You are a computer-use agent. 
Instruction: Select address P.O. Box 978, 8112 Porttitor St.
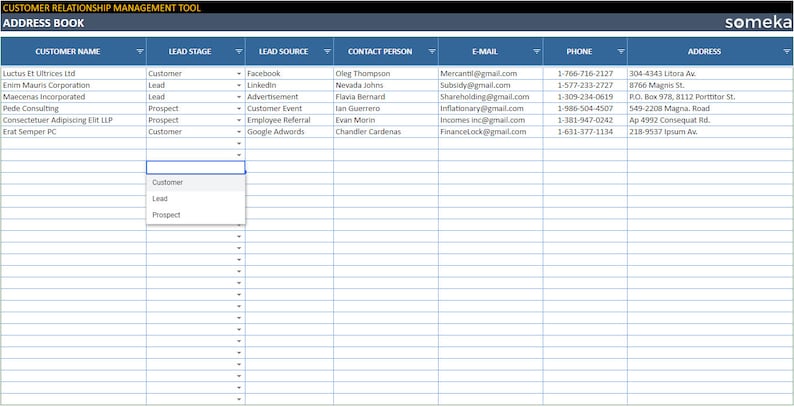tap(710, 97)
